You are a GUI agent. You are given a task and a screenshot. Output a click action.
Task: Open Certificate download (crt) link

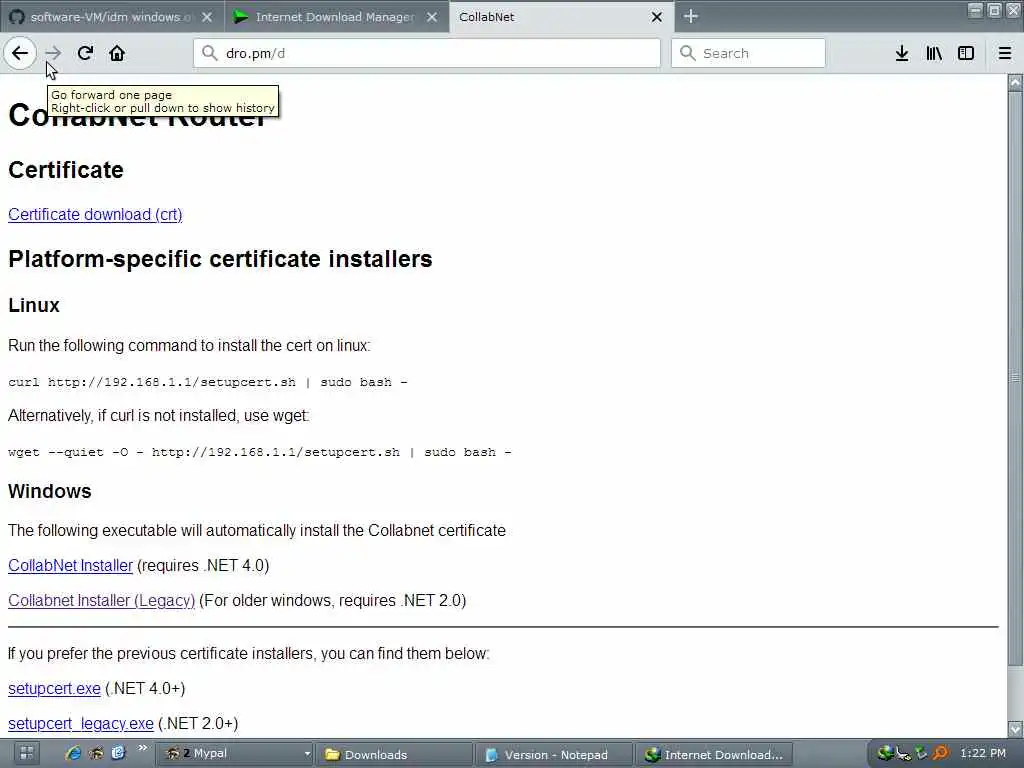(x=95, y=214)
